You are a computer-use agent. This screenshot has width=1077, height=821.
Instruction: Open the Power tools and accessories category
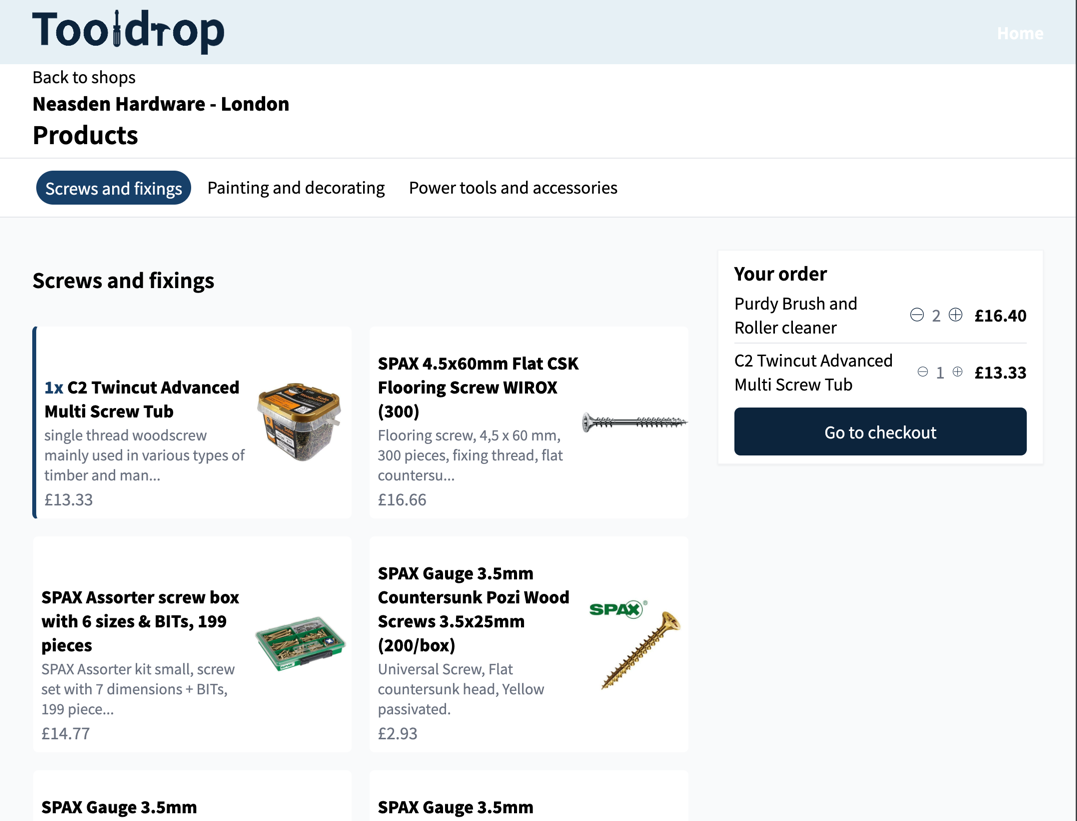pyautogui.click(x=512, y=187)
